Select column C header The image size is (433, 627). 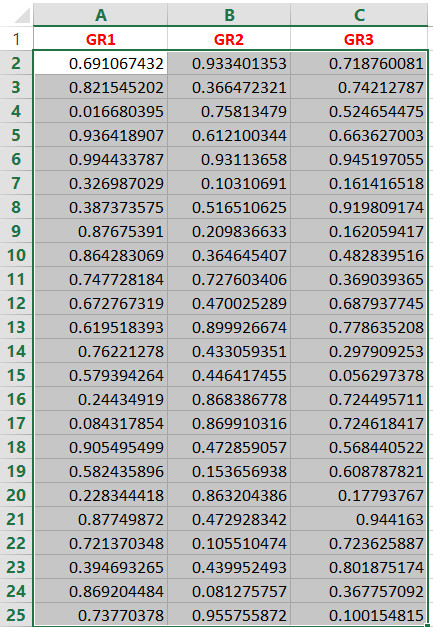coord(359,15)
